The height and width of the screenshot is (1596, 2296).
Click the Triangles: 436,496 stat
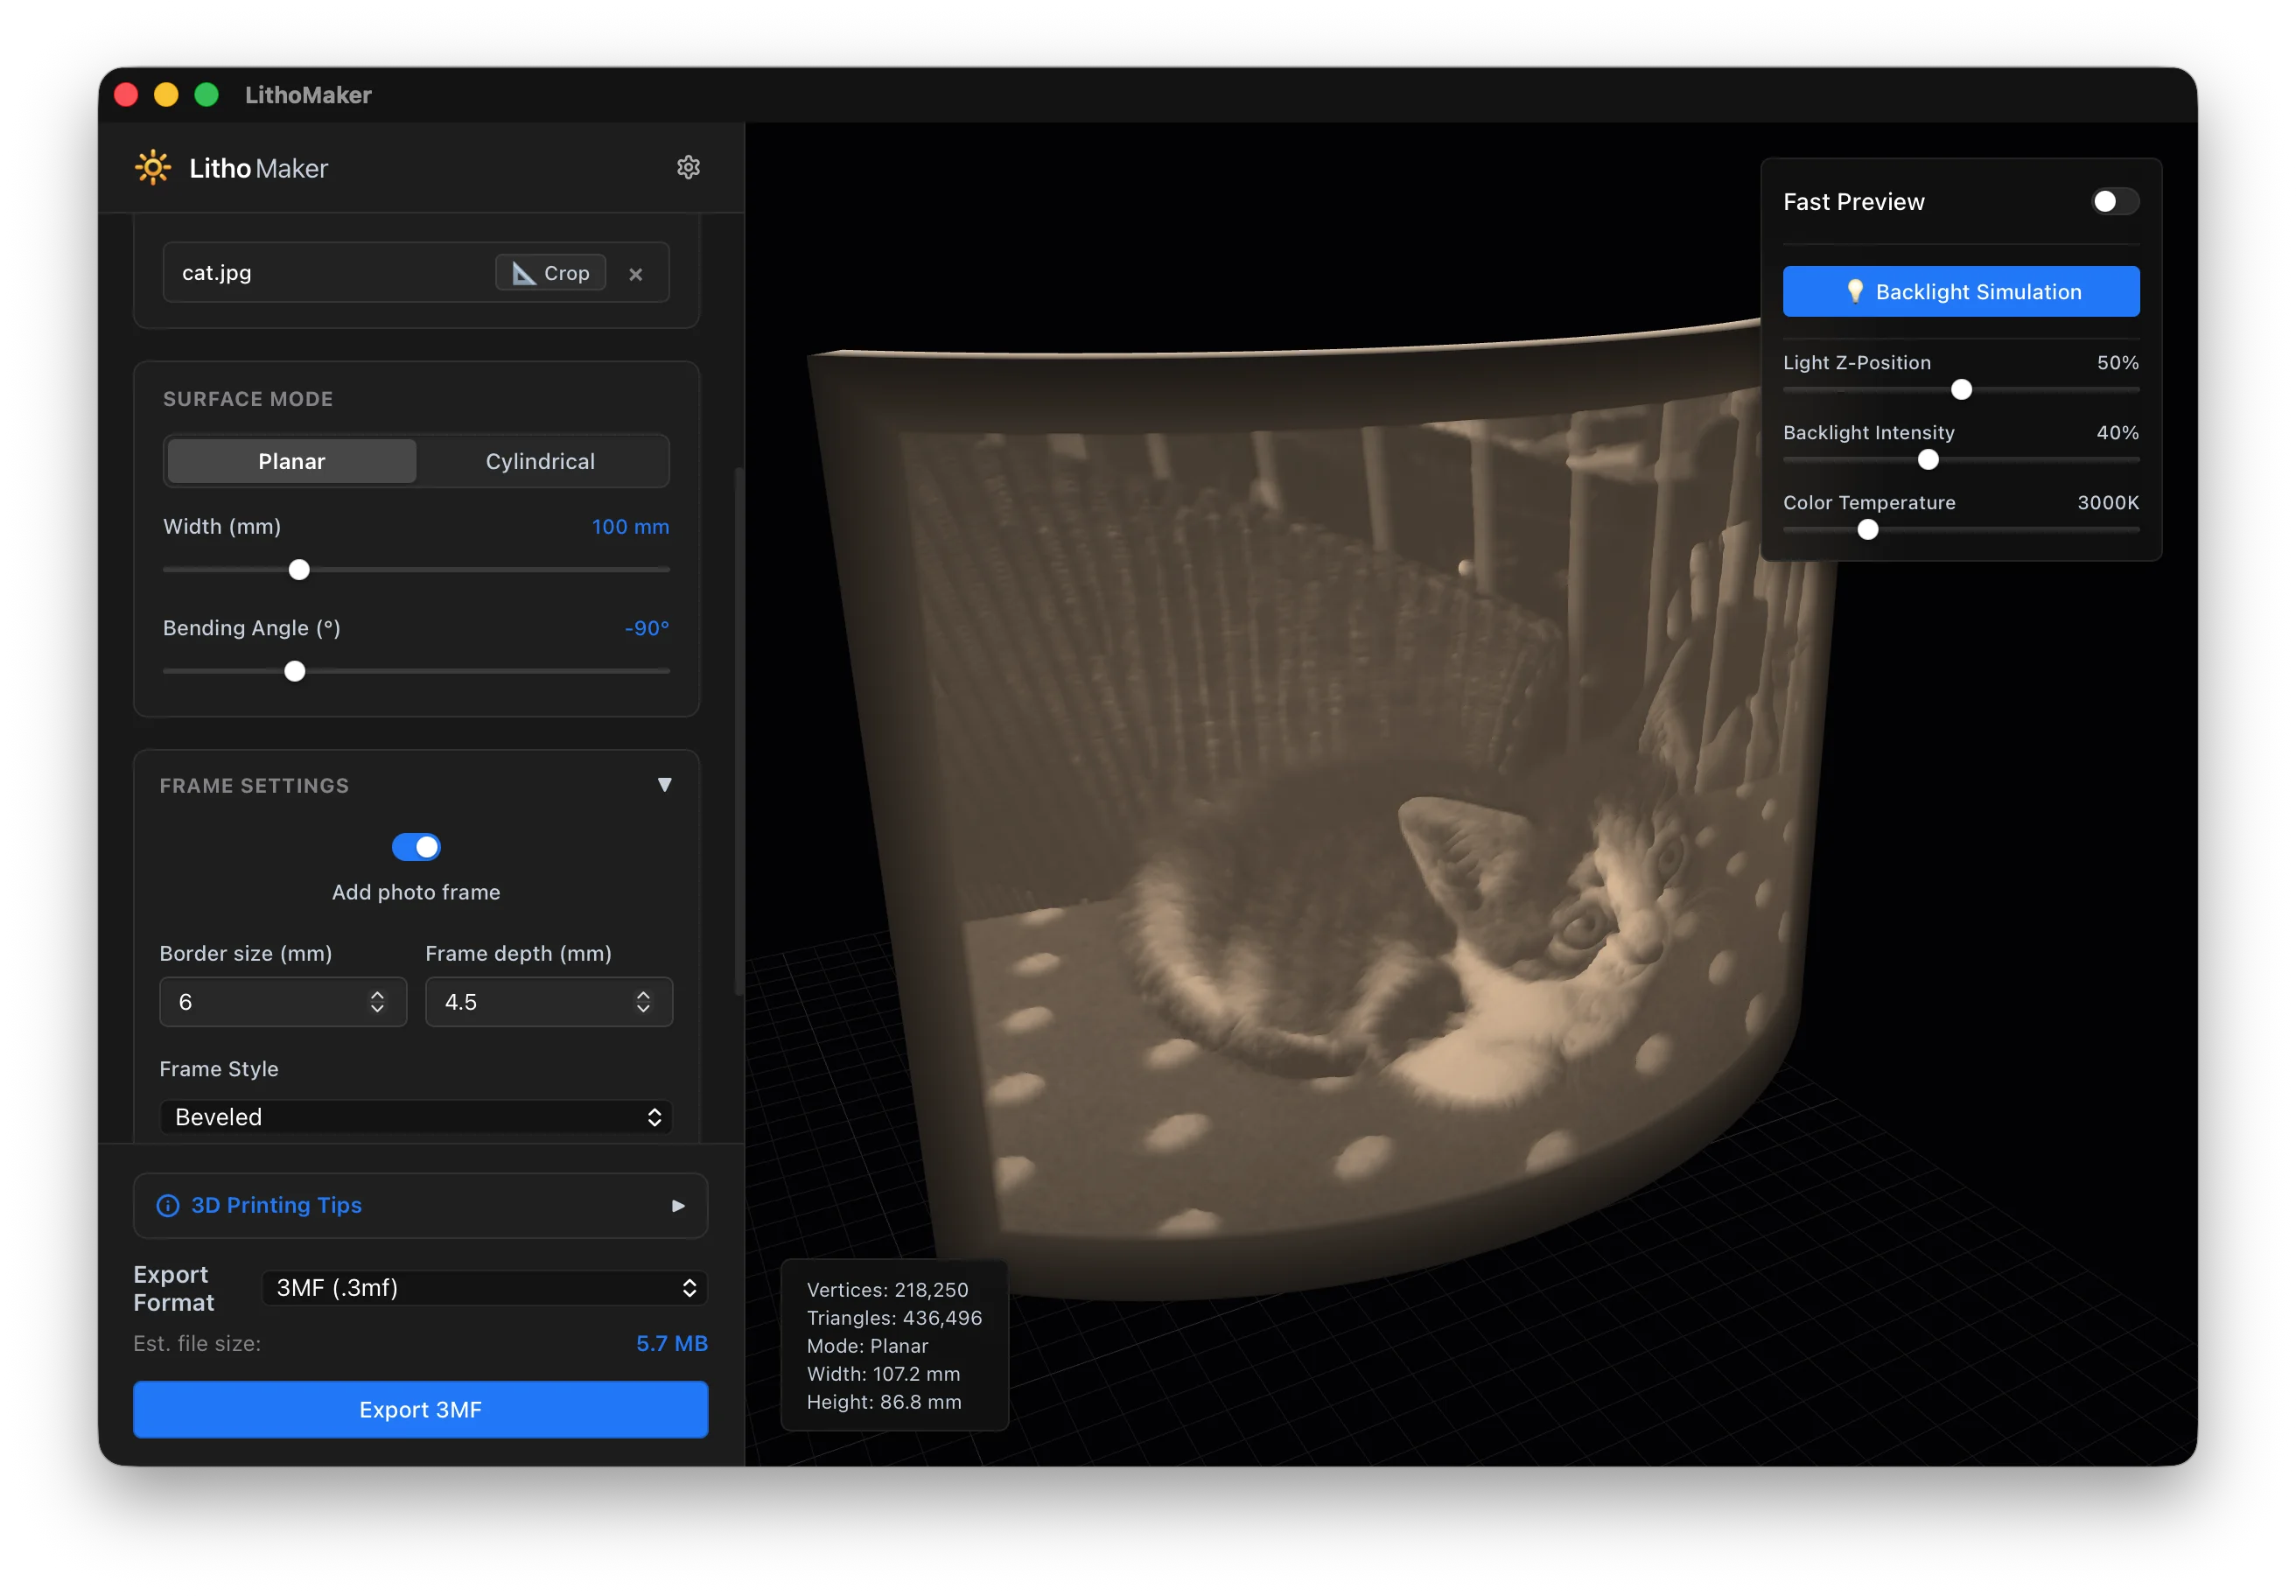[895, 1318]
